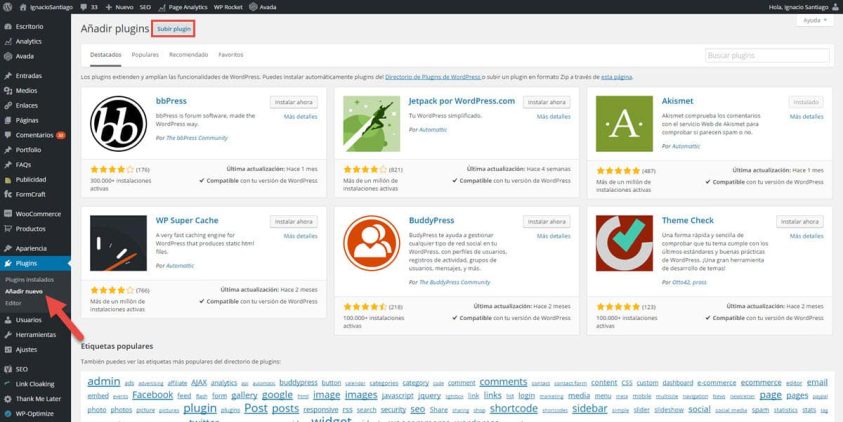Install BuddyPress with Instalar ahora
The image size is (843, 422).
547,221
